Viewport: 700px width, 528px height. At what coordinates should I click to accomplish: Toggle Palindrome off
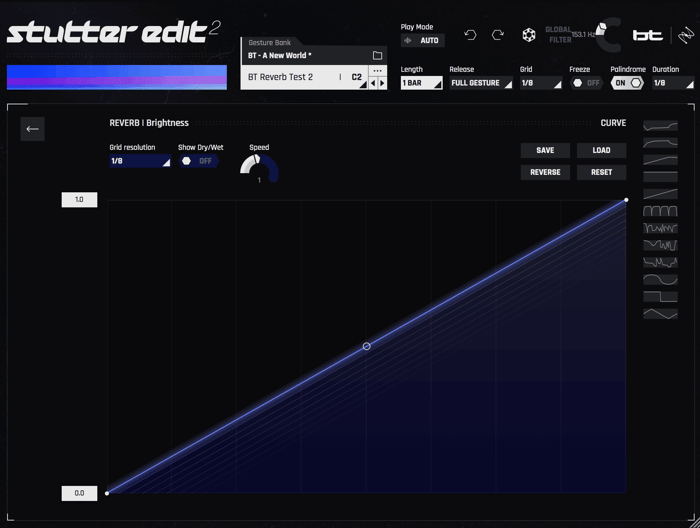click(x=627, y=83)
